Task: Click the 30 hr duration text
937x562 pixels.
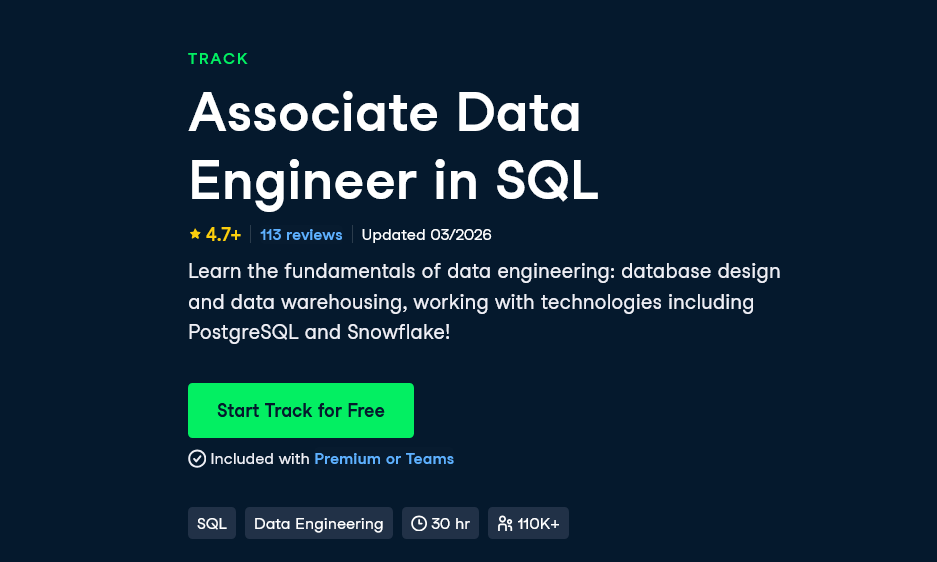Action: click(x=451, y=524)
